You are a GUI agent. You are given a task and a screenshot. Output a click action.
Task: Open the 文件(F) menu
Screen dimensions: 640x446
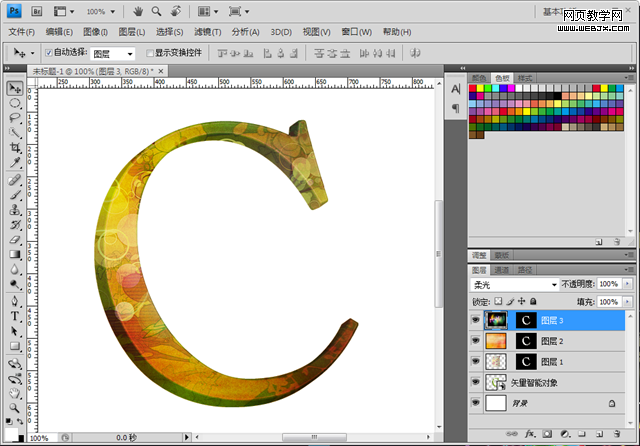pyautogui.click(x=21, y=32)
